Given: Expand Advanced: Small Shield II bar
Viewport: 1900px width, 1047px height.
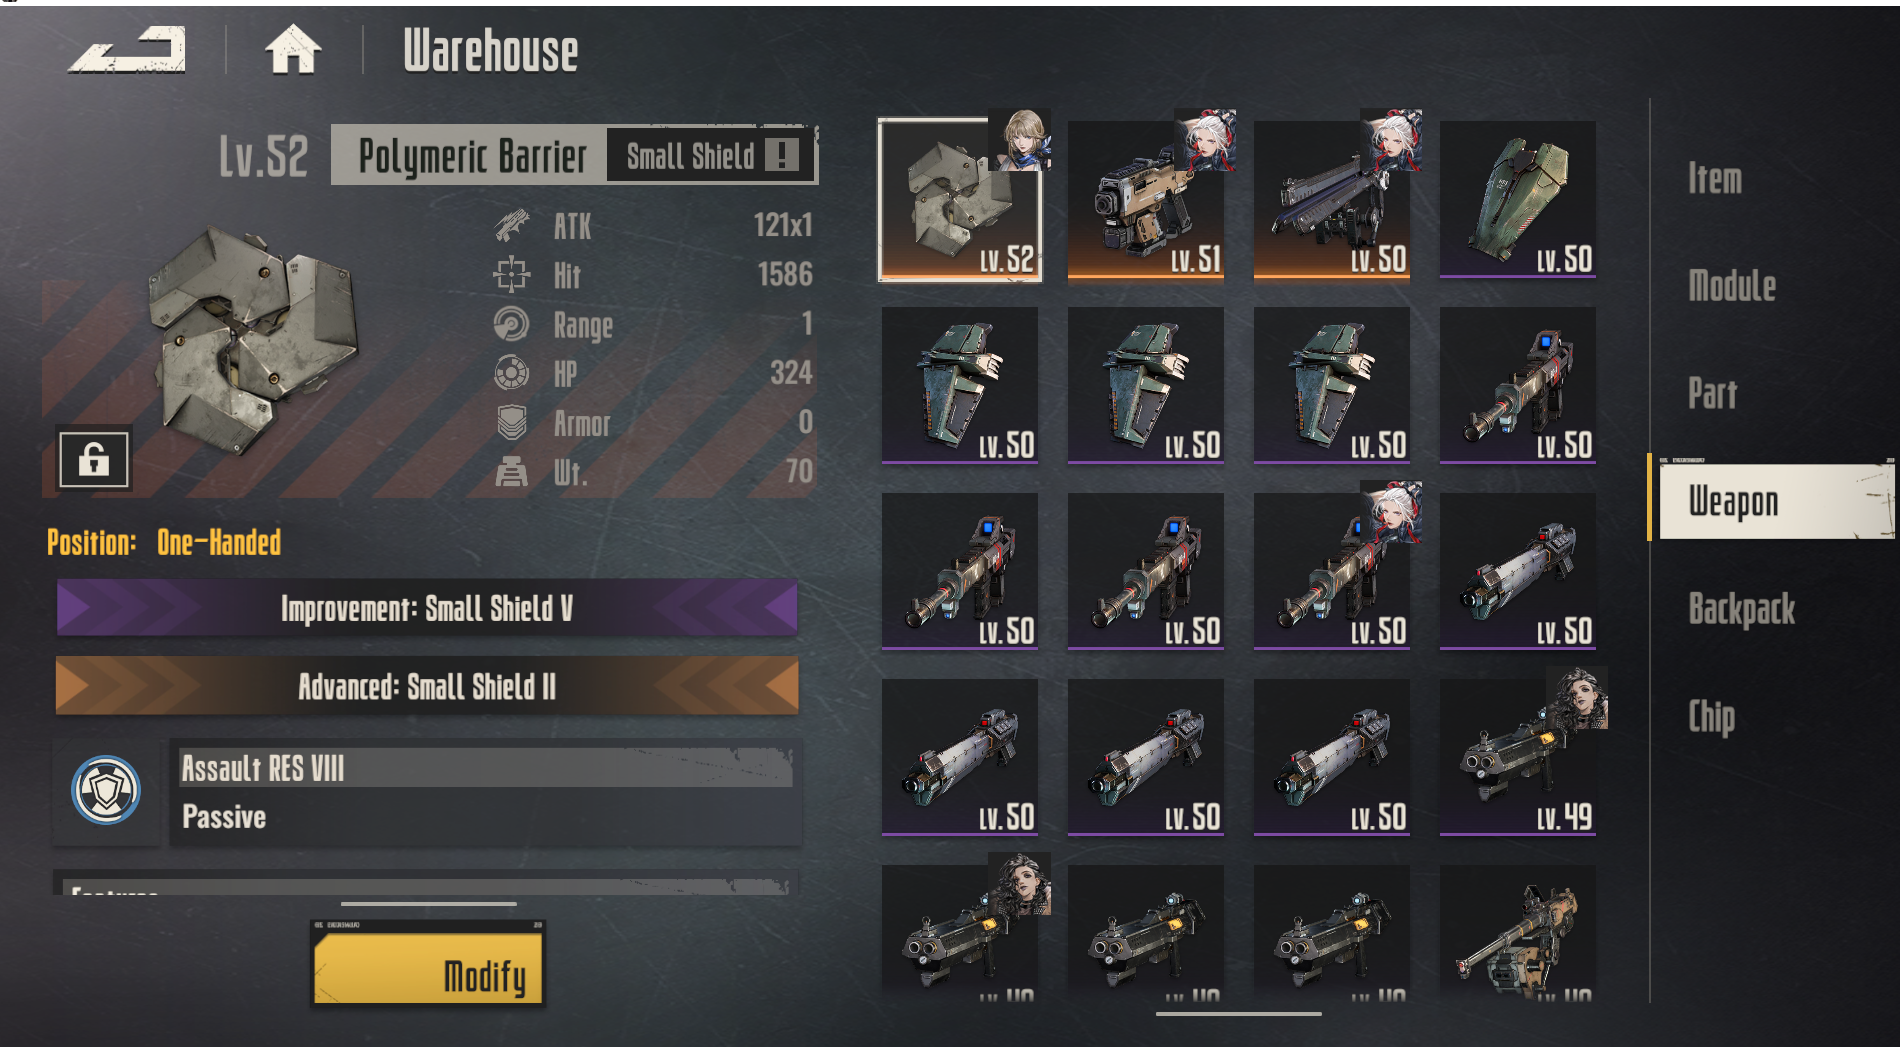Looking at the screenshot, I should pyautogui.click(x=427, y=686).
